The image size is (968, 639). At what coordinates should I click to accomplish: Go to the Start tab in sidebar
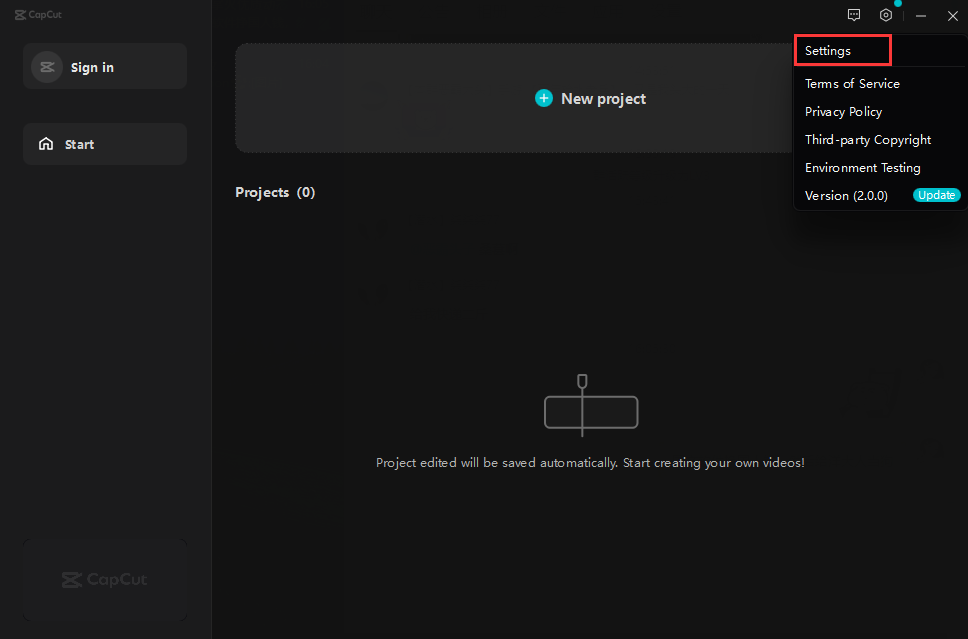point(80,144)
